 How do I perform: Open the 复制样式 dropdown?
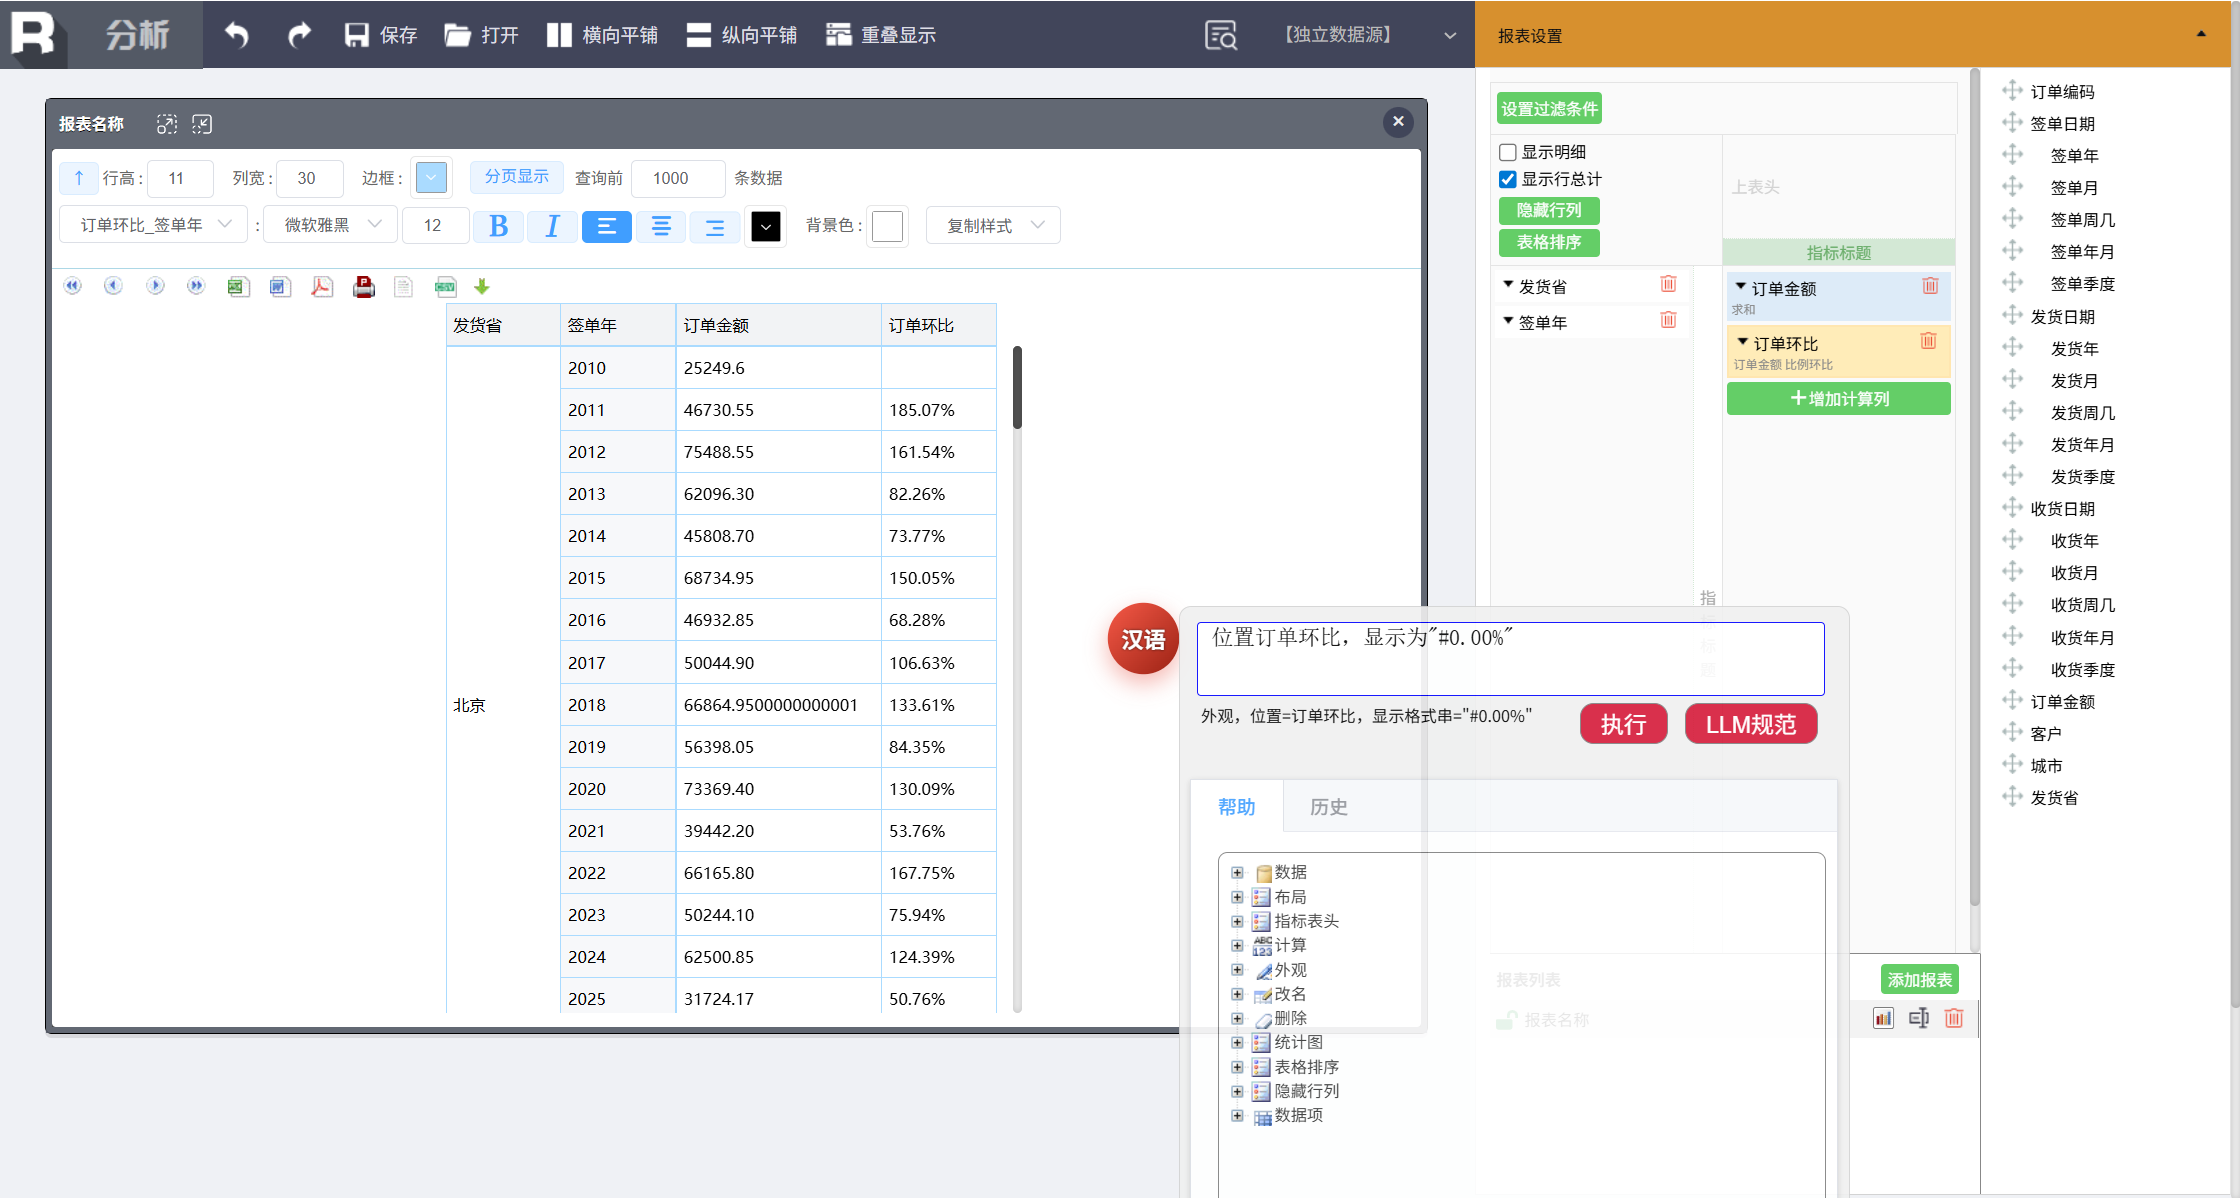click(x=993, y=225)
